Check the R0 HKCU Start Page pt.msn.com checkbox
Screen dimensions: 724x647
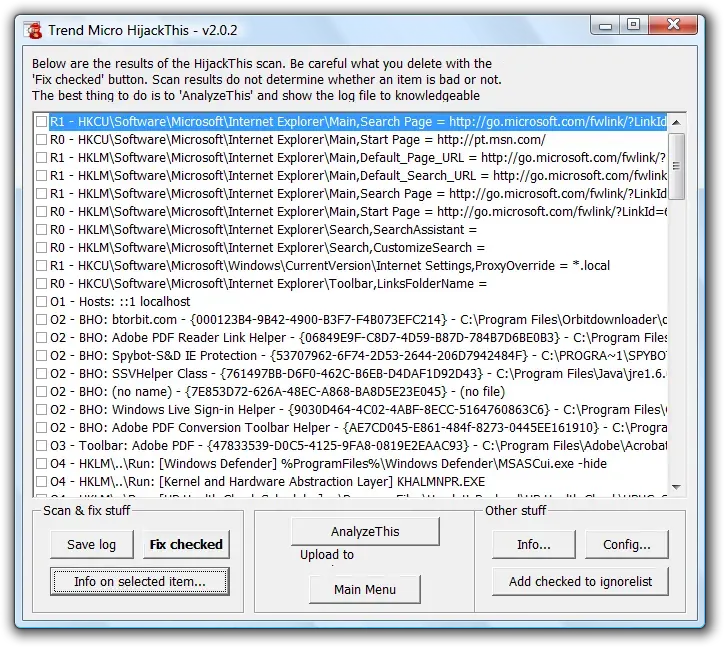click(42, 139)
